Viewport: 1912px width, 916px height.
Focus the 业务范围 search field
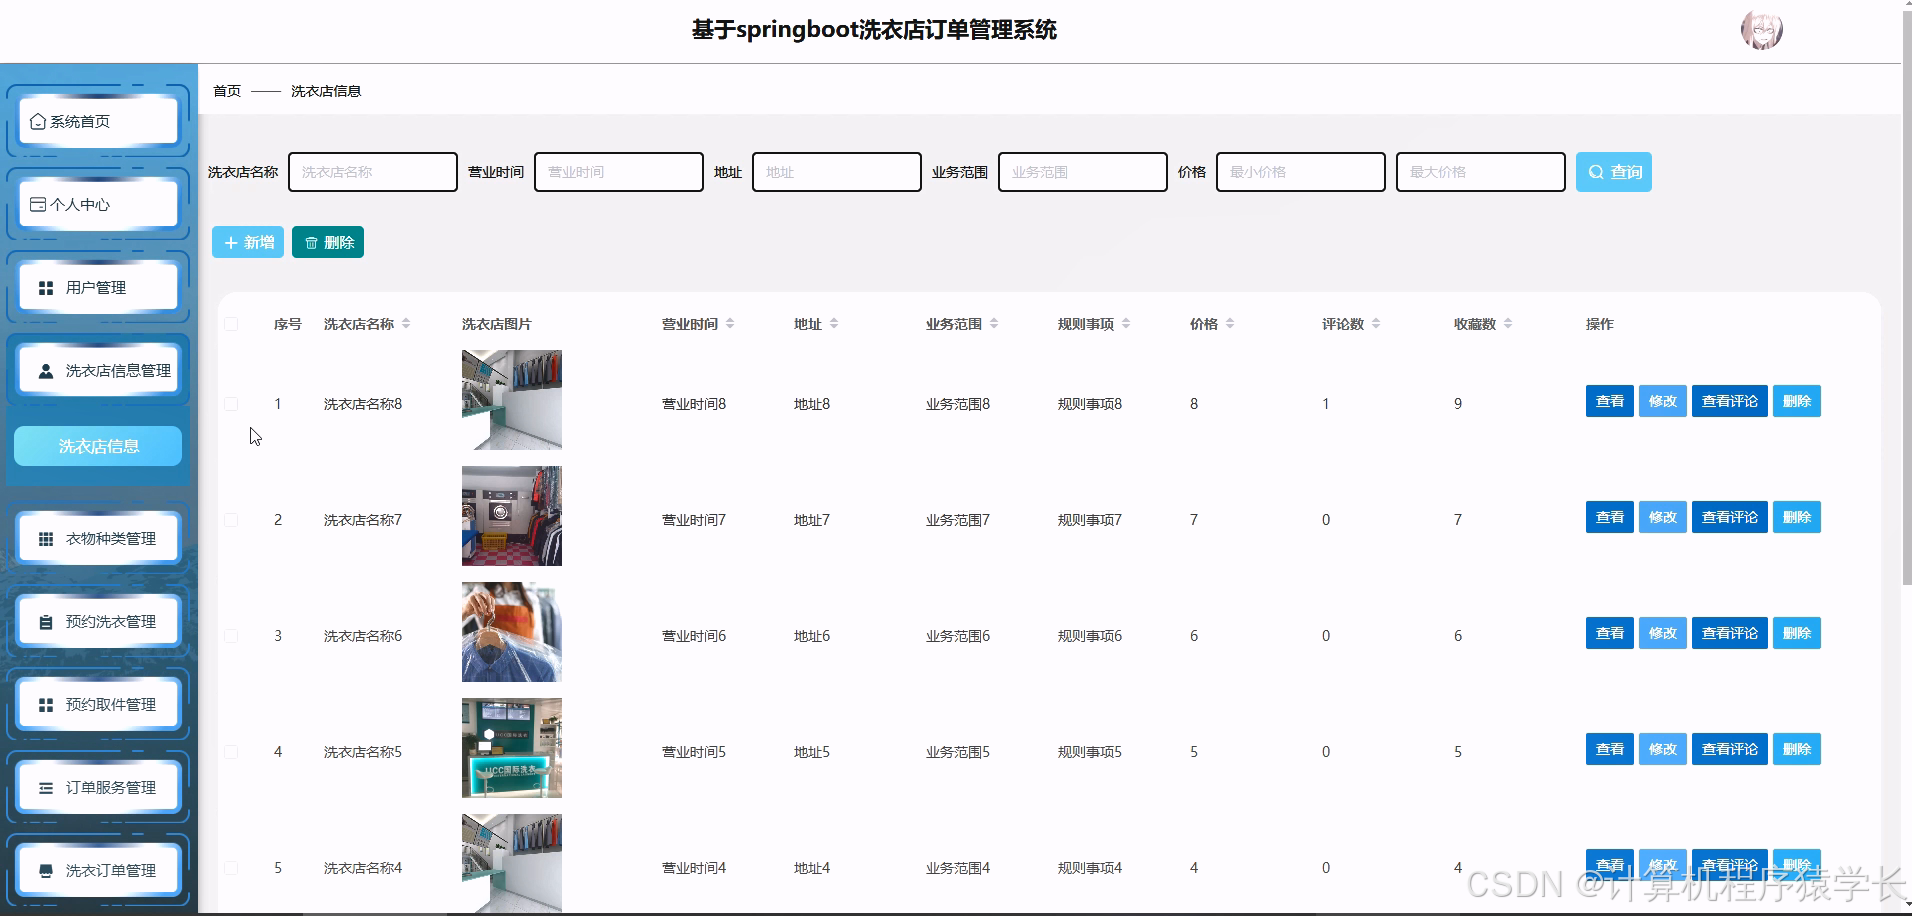coord(1083,172)
